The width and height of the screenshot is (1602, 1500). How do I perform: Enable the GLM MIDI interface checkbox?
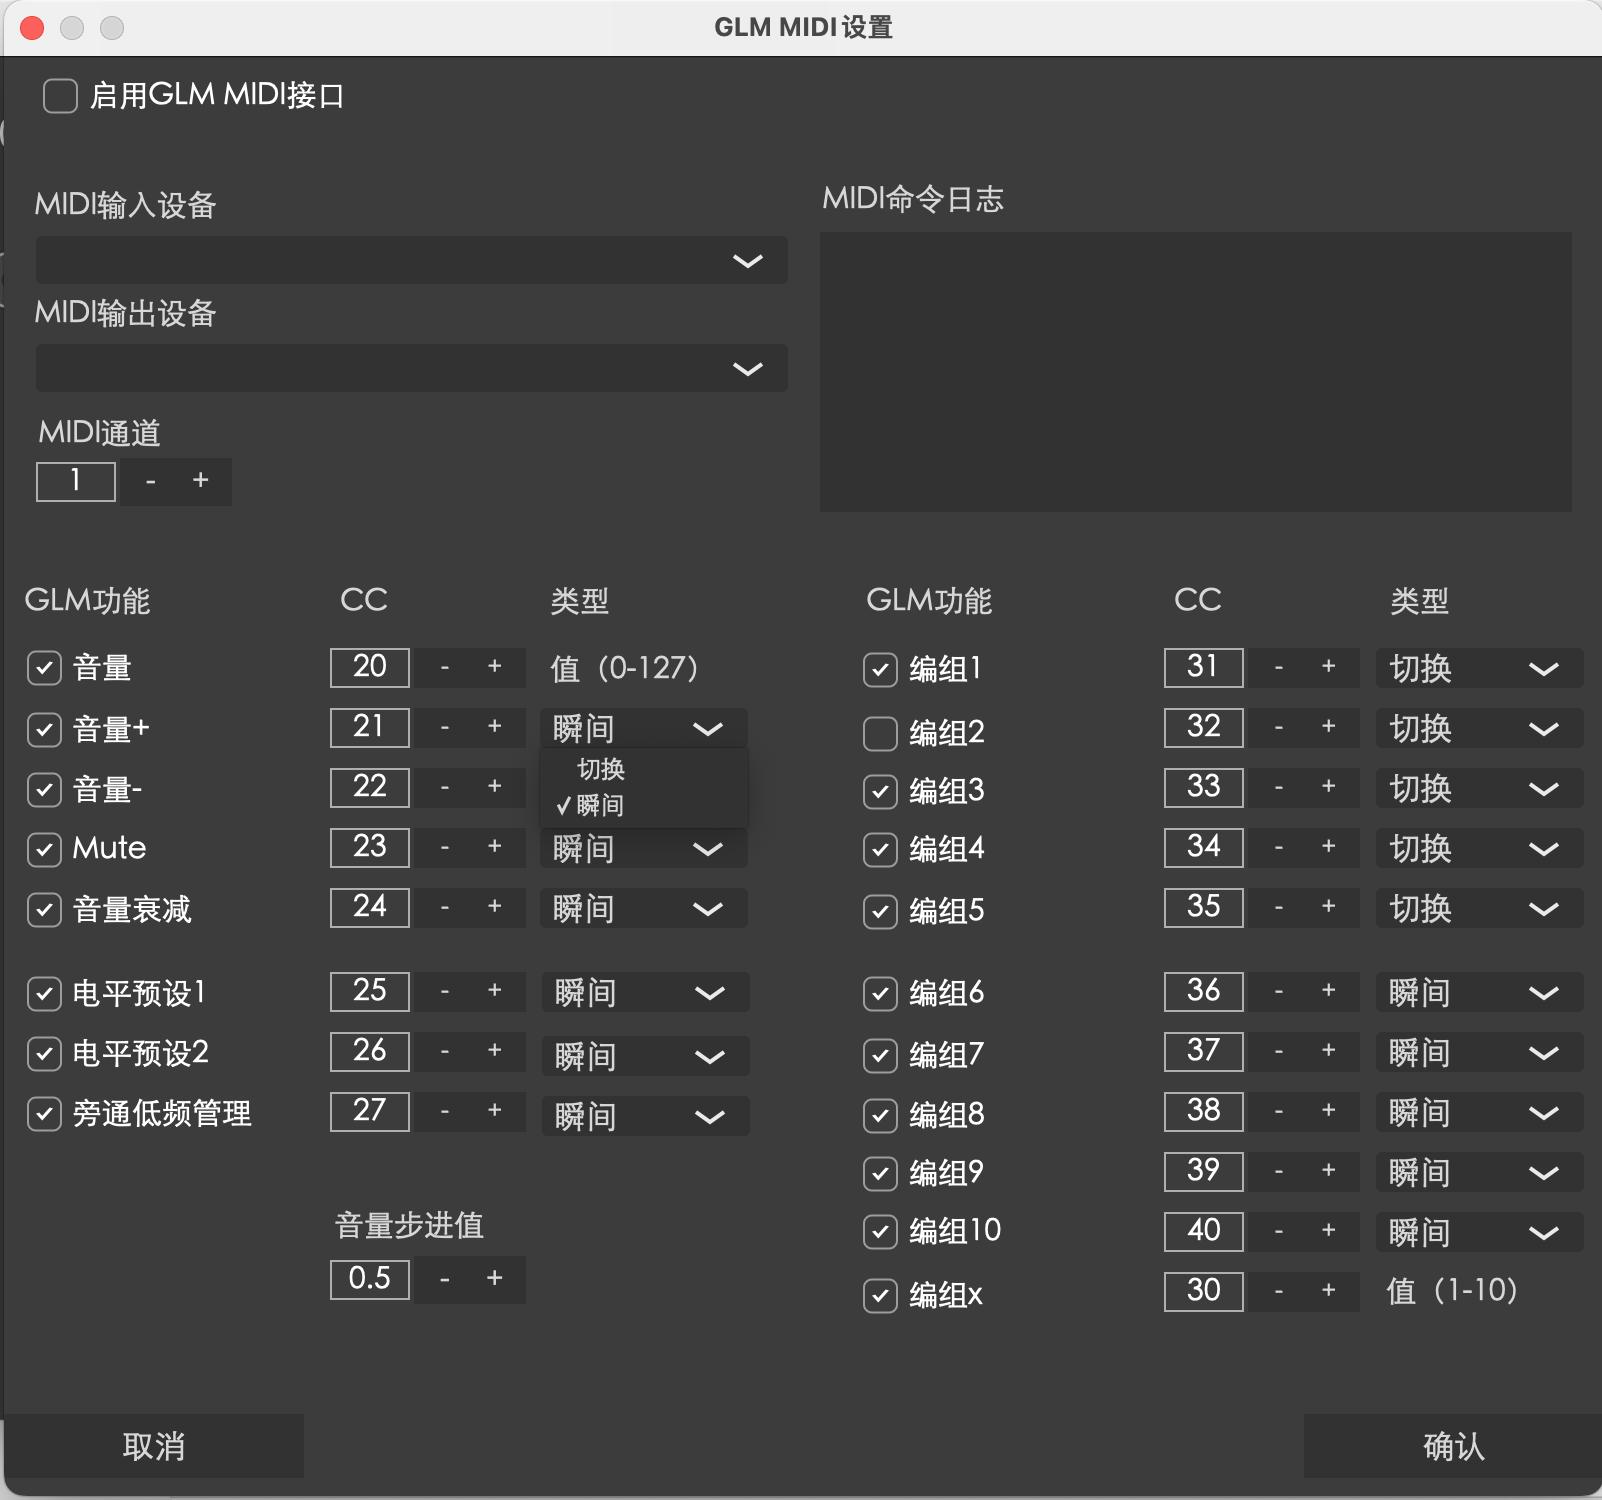click(x=60, y=96)
